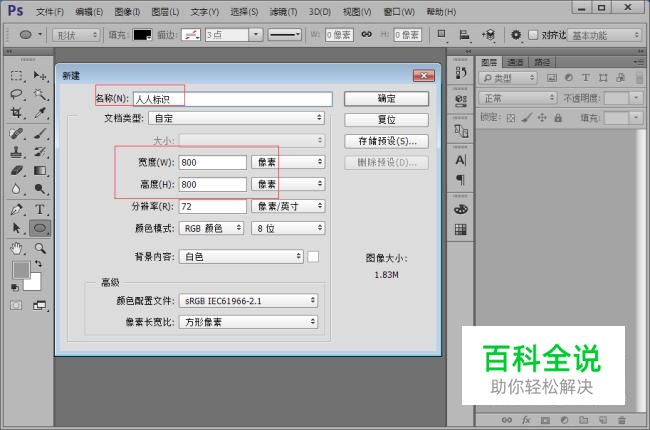Swap foreground and background colors icon
Image resolution: width=650 pixels, height=430 pixels.
(x=38, y=263)
